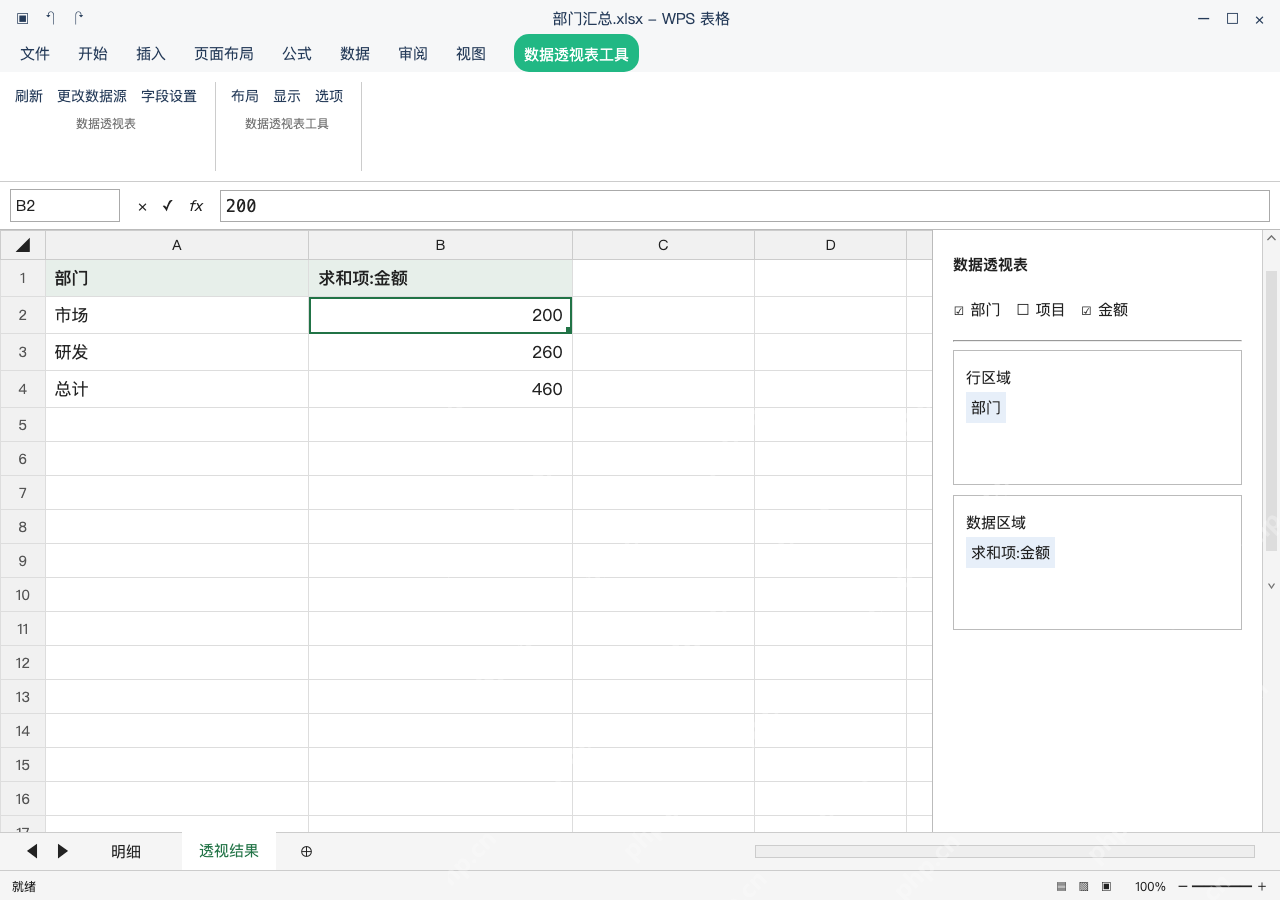This screenshot has width=1280, height=900.
Task: Open the fx insert function icon
Action: coord(196,206)
